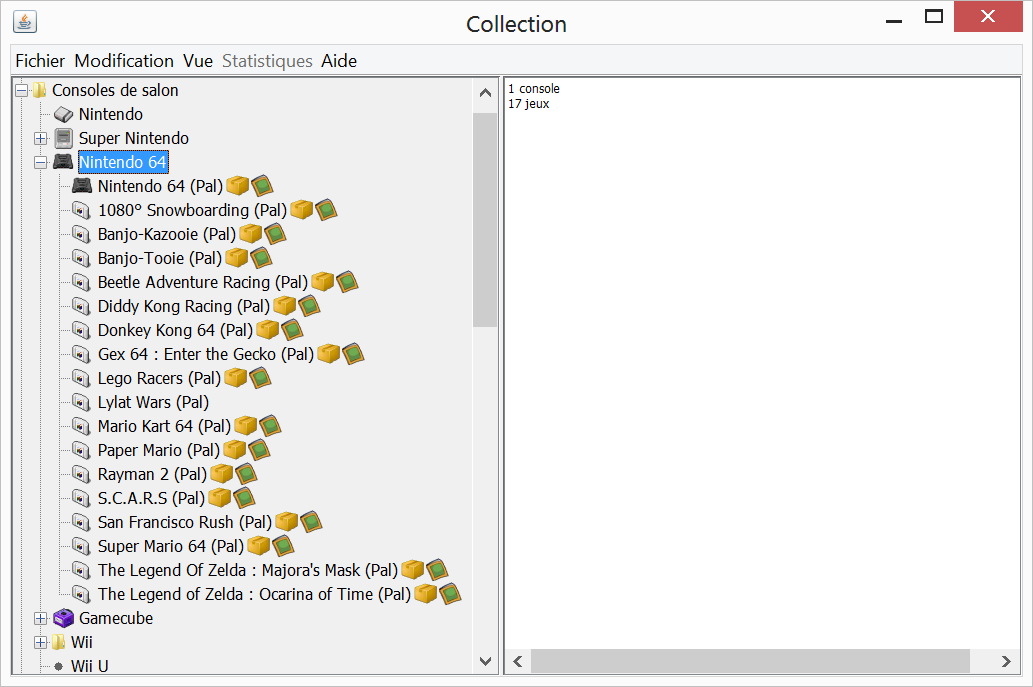Click the box icon for Donkey Kong 64

pos(267,329)
